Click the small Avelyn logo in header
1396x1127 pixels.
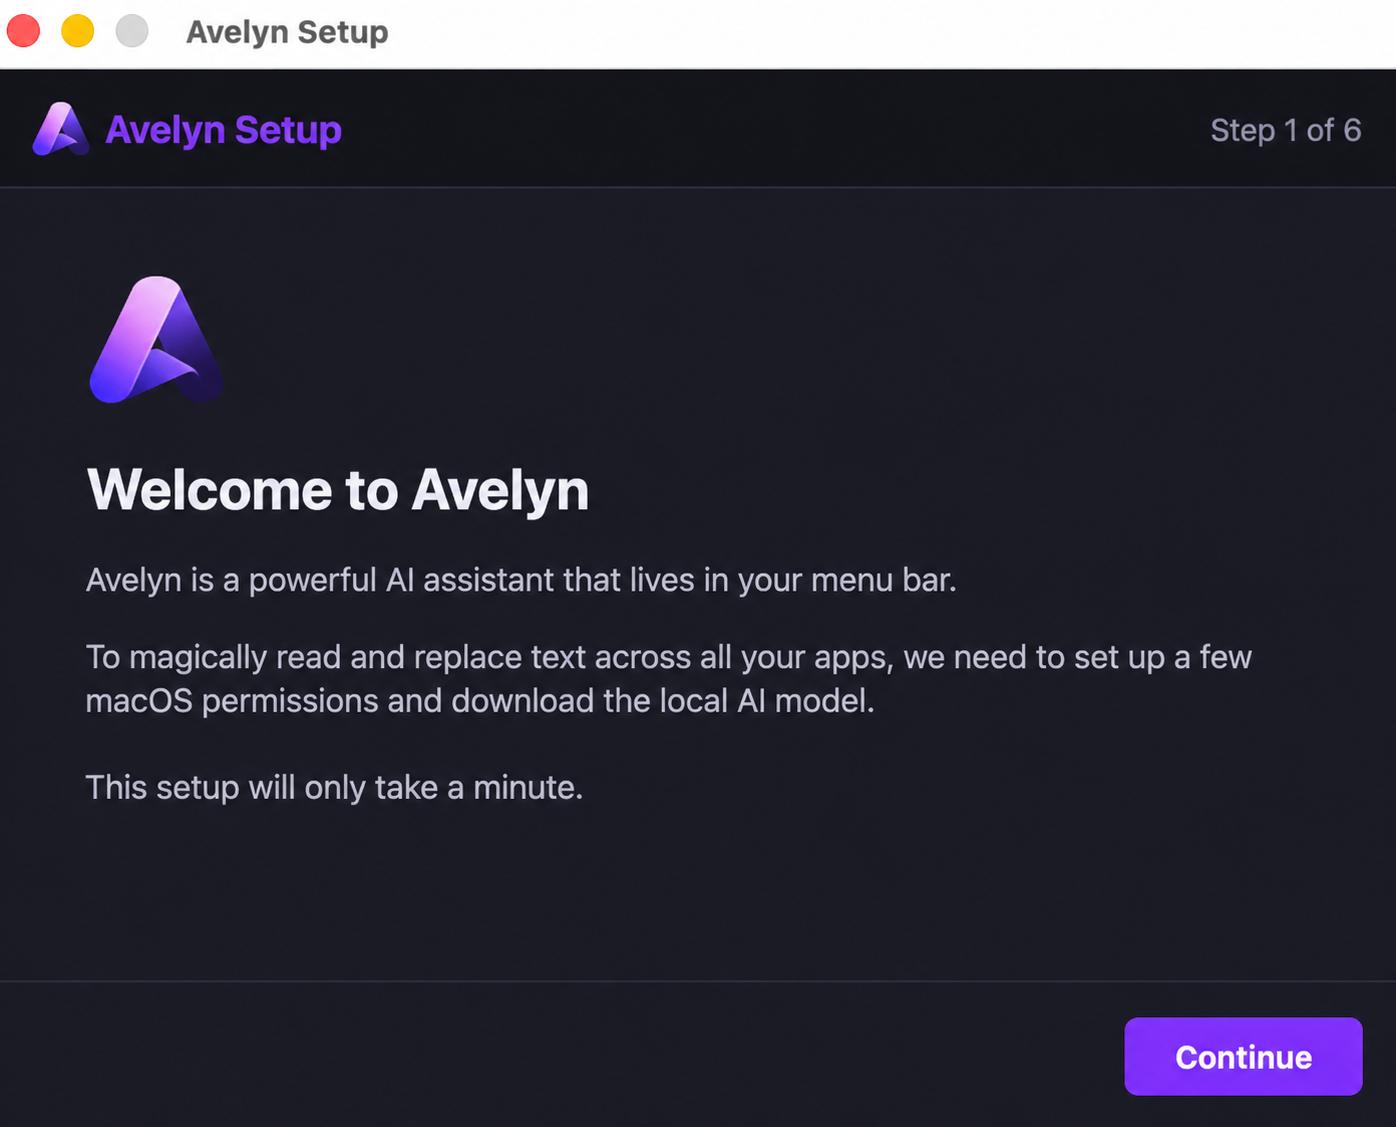pos(61,130)
